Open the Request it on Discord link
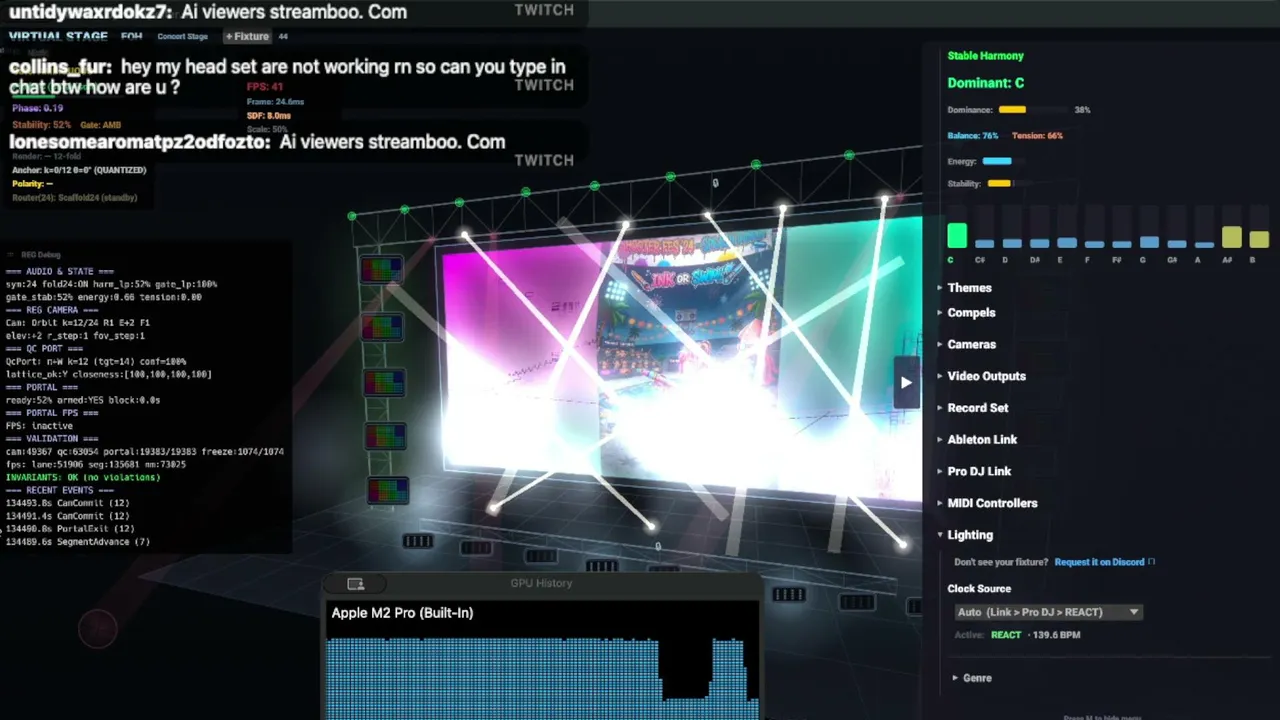The image size is (1280, 720). (1099, 562)
